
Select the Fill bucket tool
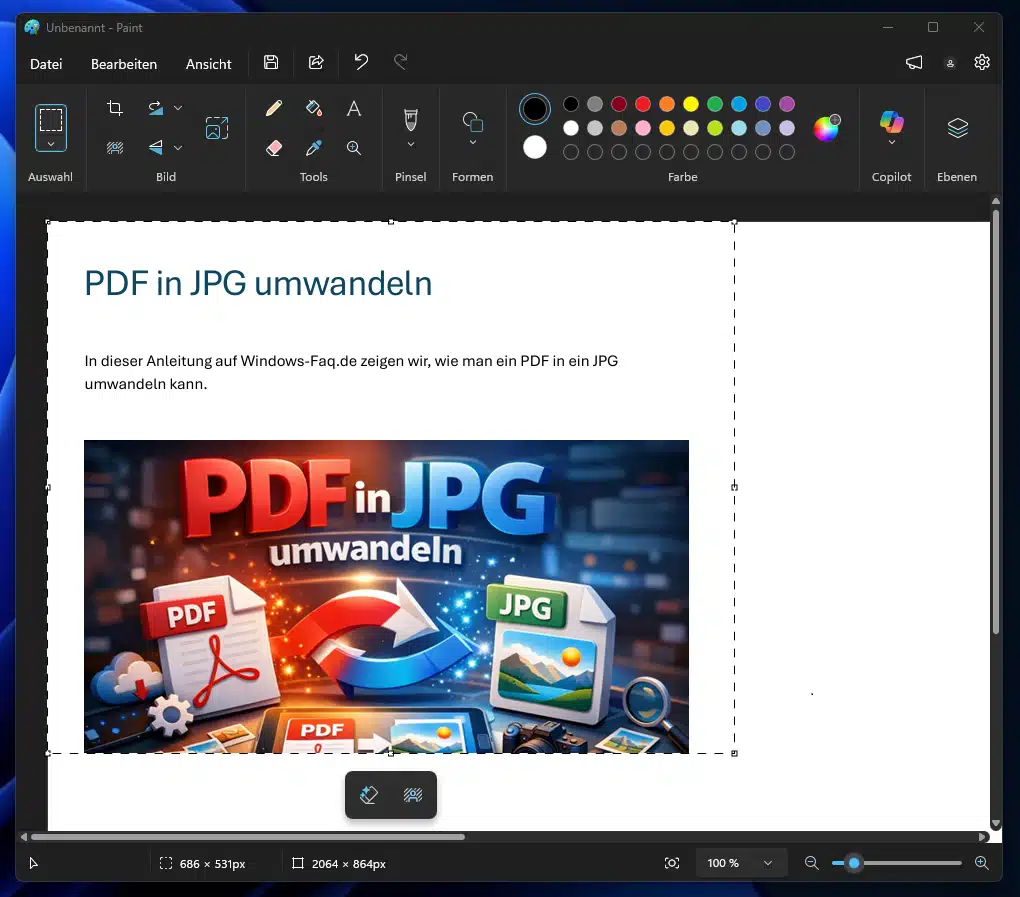(314, 108)
